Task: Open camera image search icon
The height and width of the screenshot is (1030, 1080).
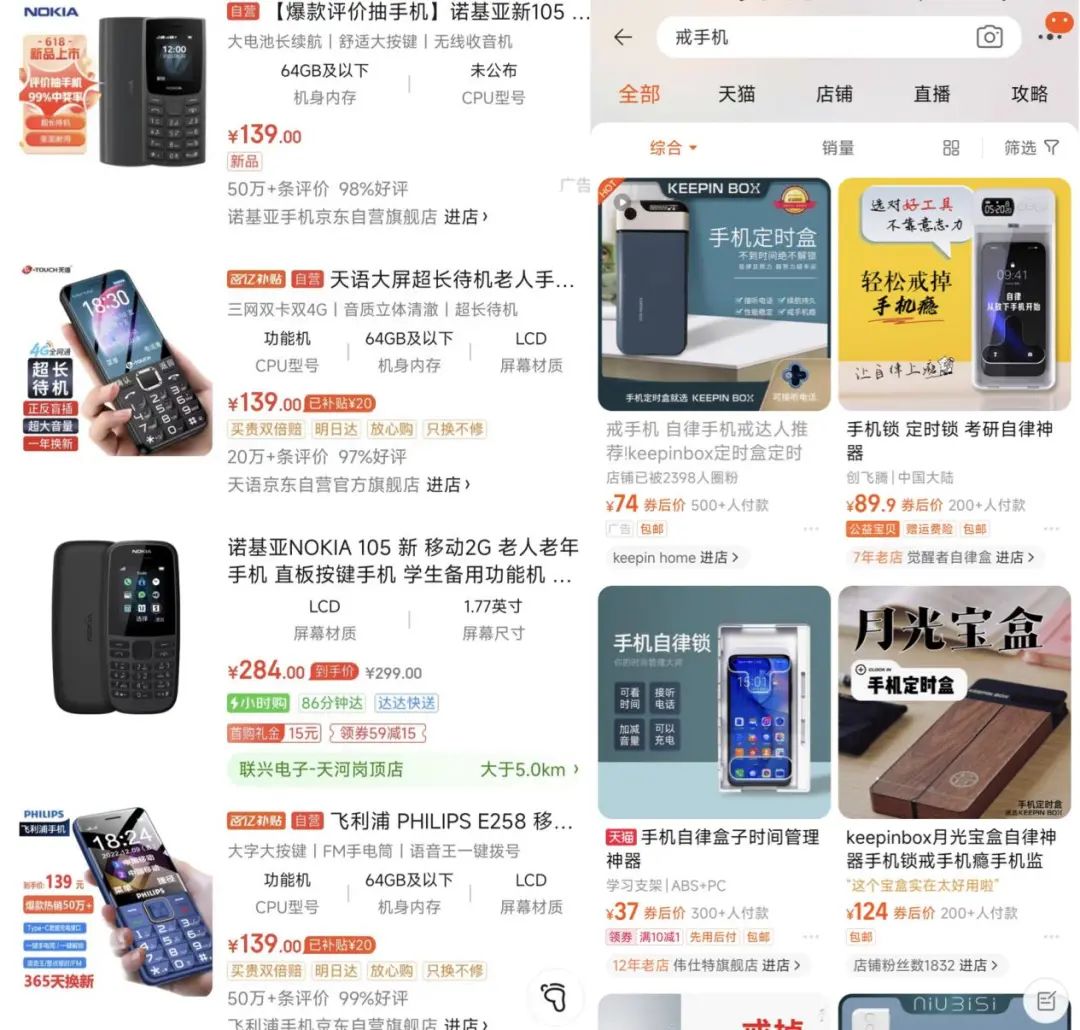Action: click(x=989, y=37)
